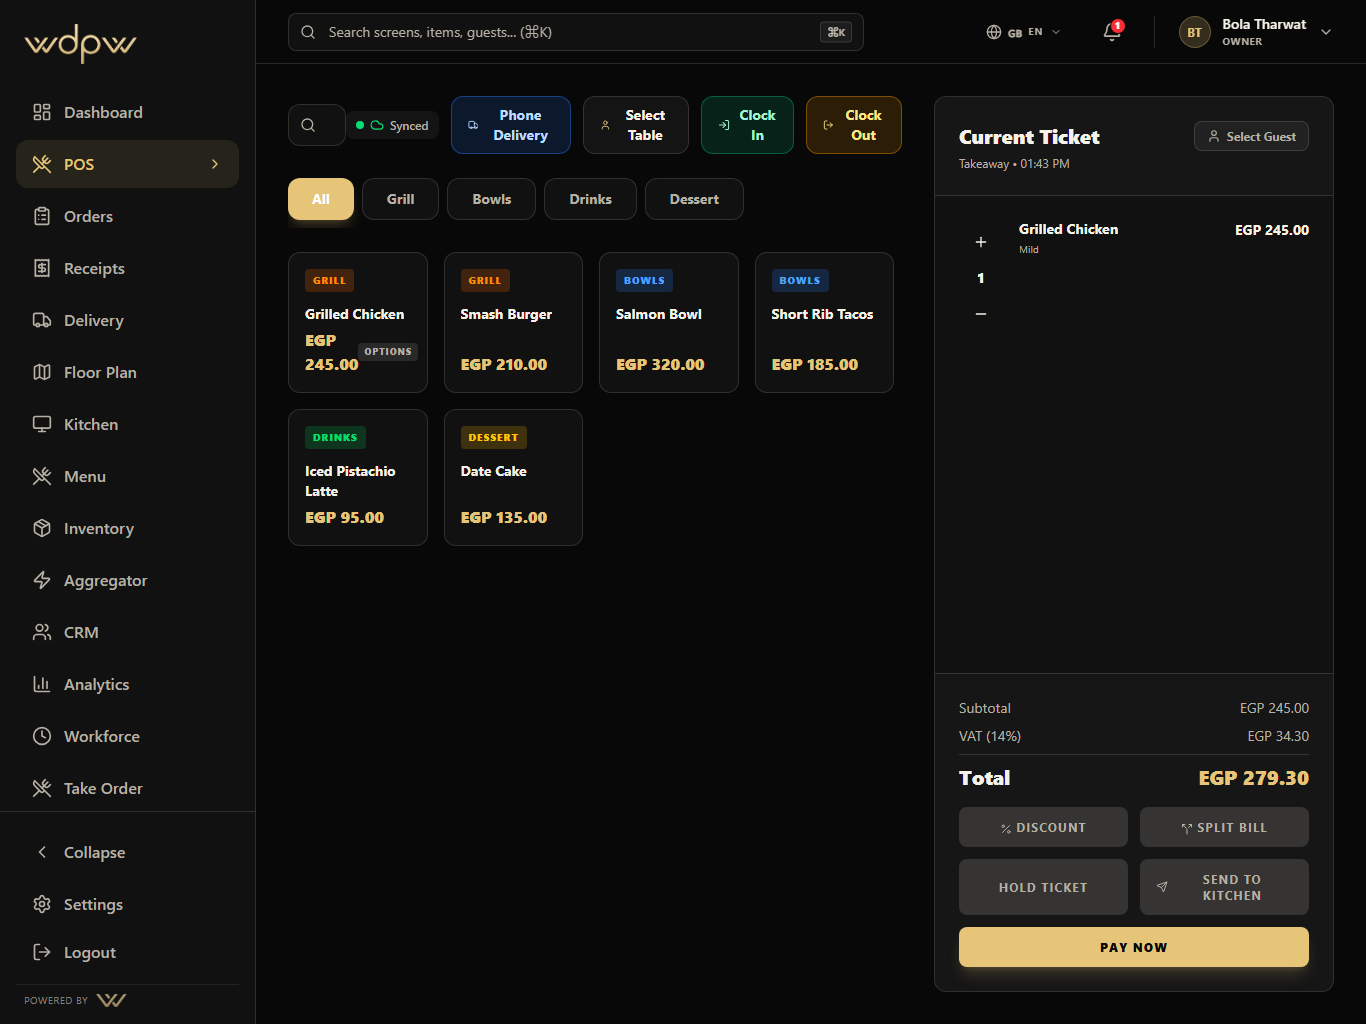Click the Select Guest button
The image size is (1366, 1024).
click(1251, 136)
